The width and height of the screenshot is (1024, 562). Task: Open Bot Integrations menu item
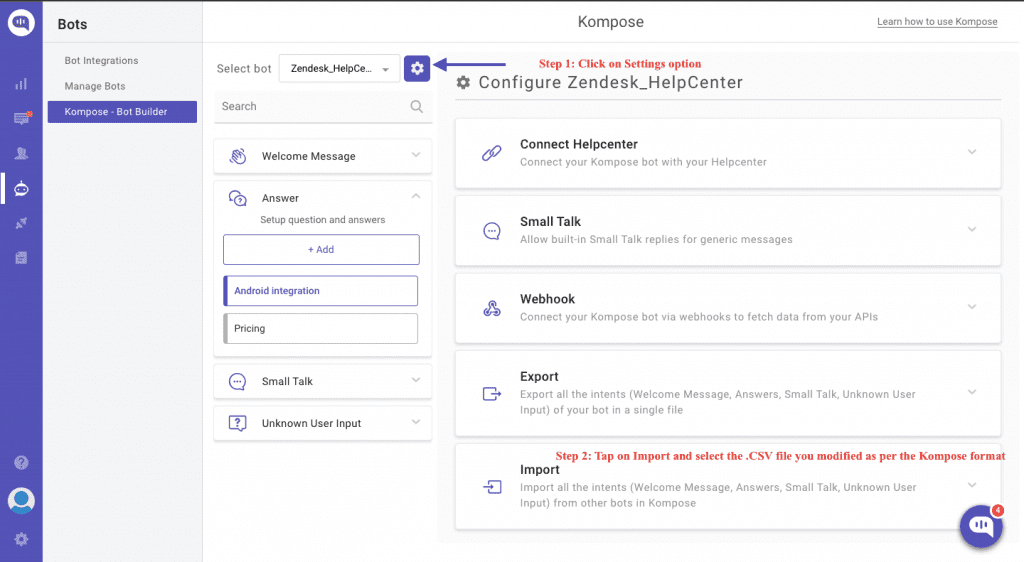click(101, 61)
